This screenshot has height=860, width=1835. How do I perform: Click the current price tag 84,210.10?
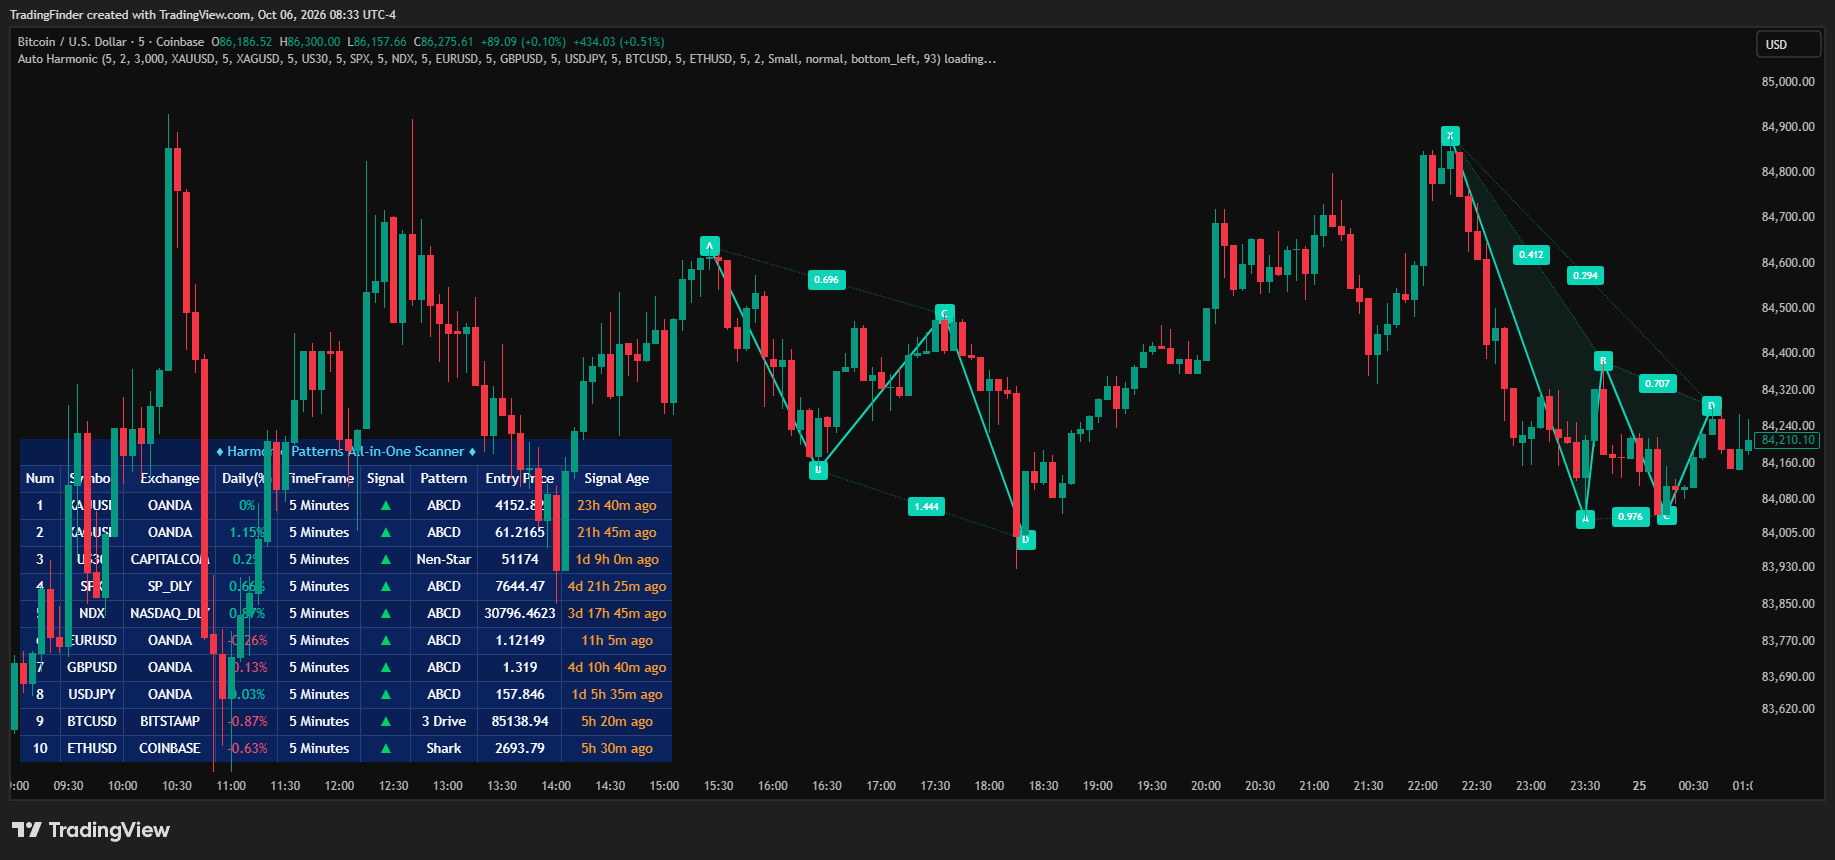(1788, 440)
